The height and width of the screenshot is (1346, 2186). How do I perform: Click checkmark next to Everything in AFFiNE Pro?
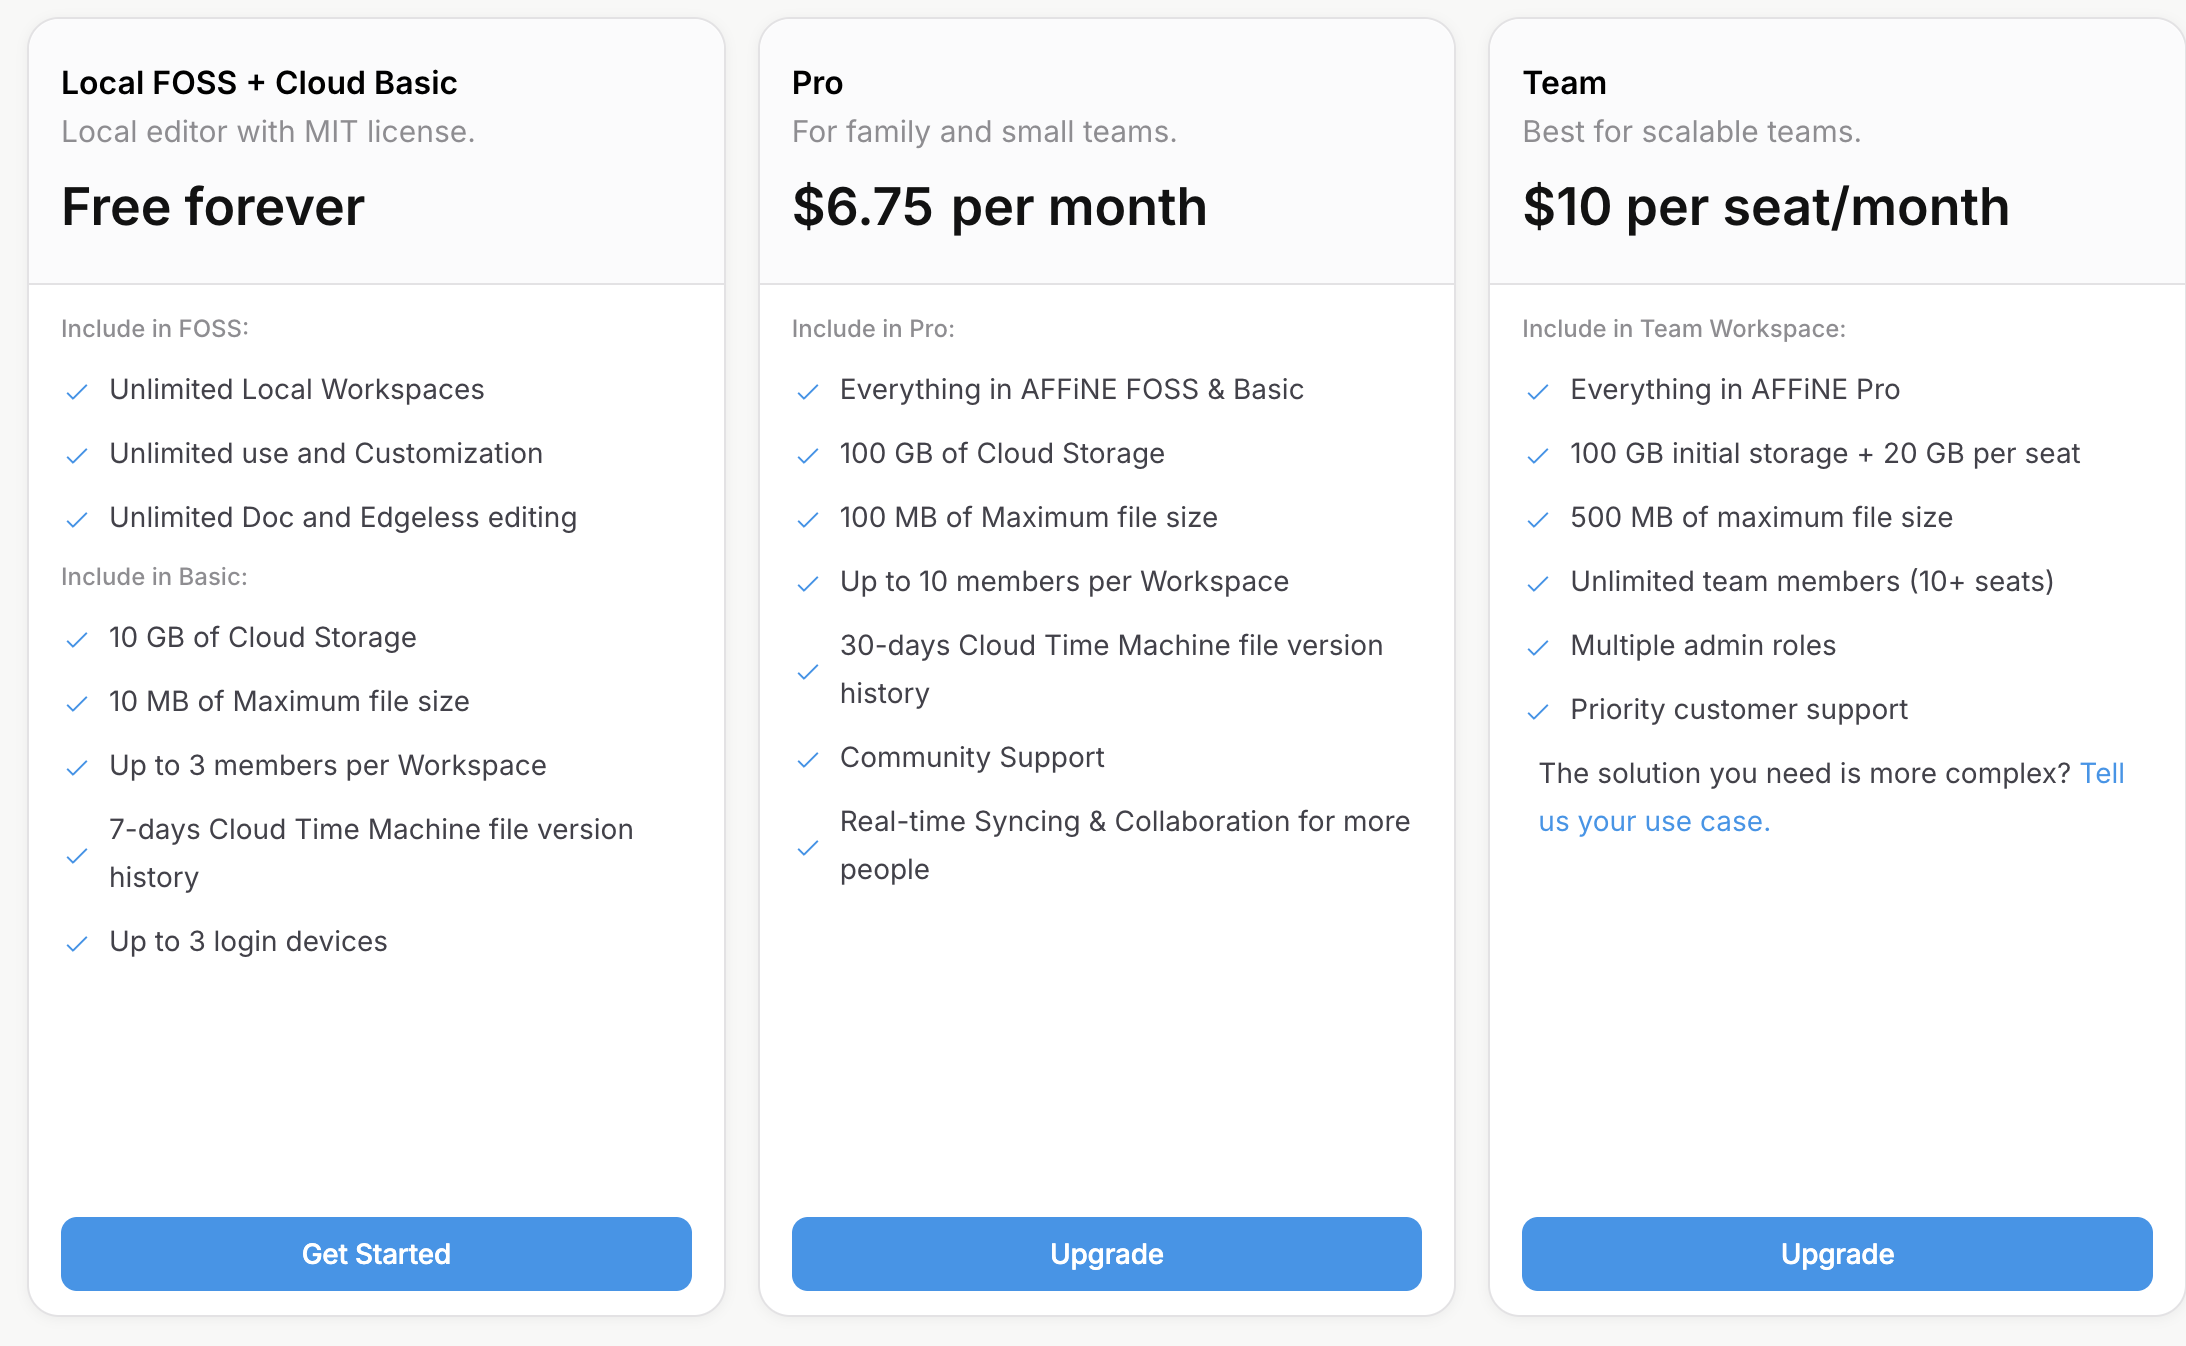[1538, 391]
